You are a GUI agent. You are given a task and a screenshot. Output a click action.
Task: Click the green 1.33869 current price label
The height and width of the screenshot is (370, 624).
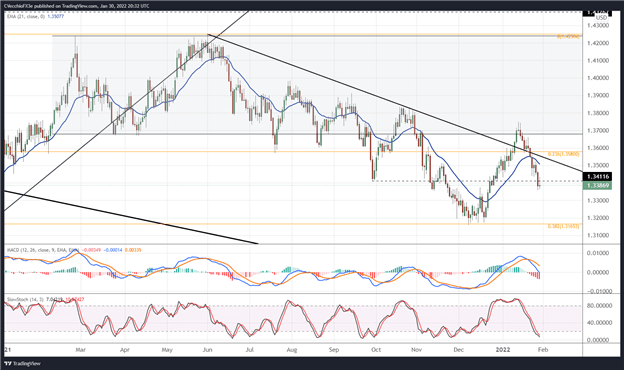(597, 185)
